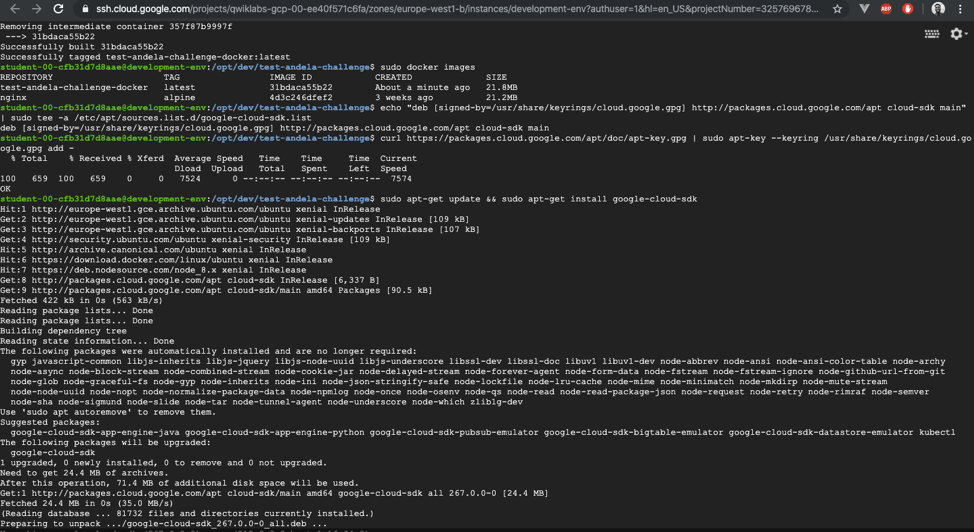Click the 'CREATED' column header
Viewport: 974px width, 532px height.
393,77
